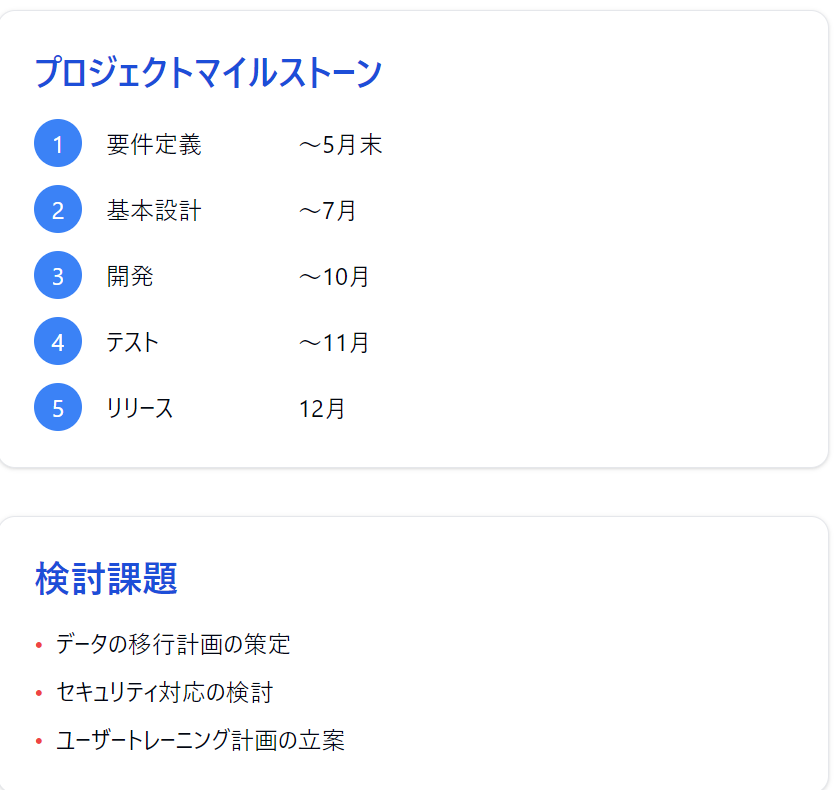836x790 pixels.
Task: Click the プロジェクトマイルストーン heading
Action: (208, 73)
